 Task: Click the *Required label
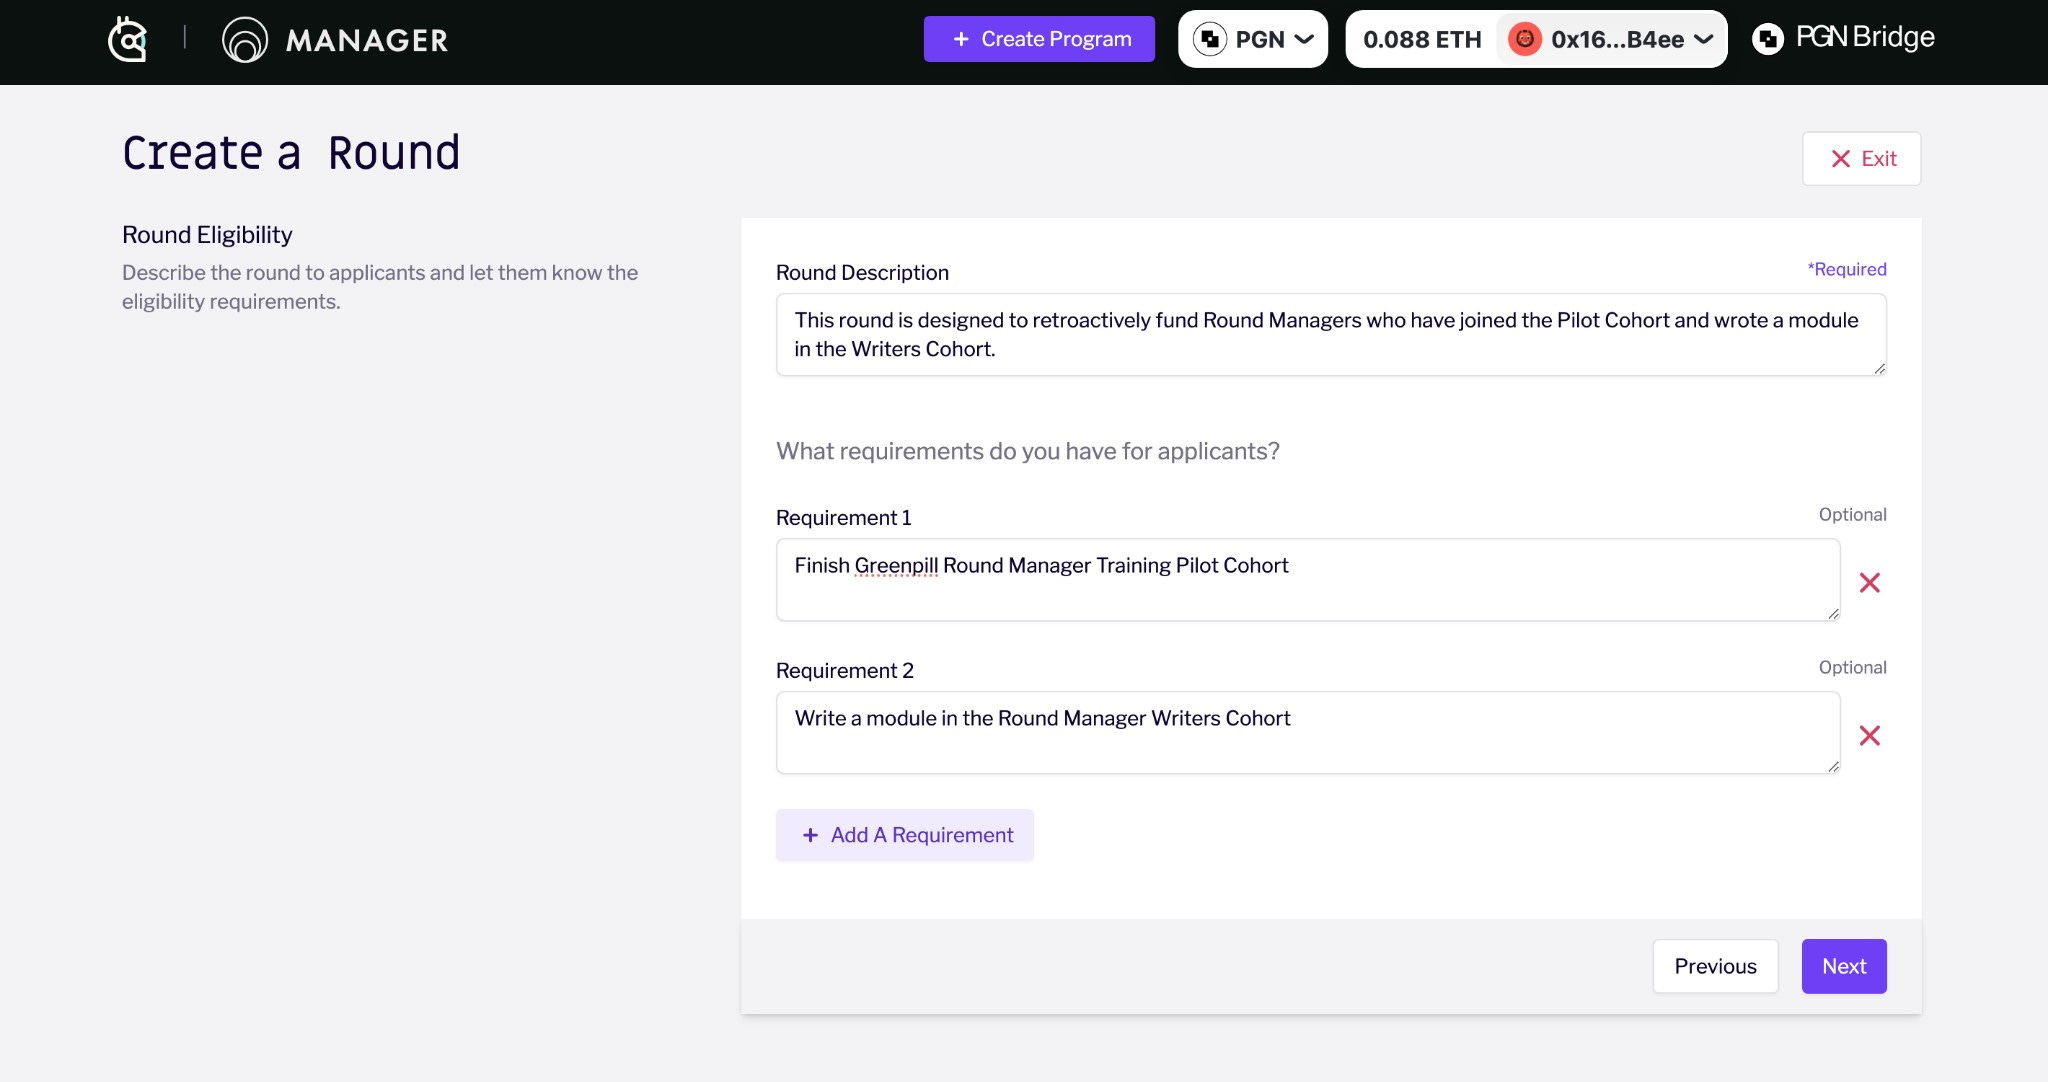1847,269
